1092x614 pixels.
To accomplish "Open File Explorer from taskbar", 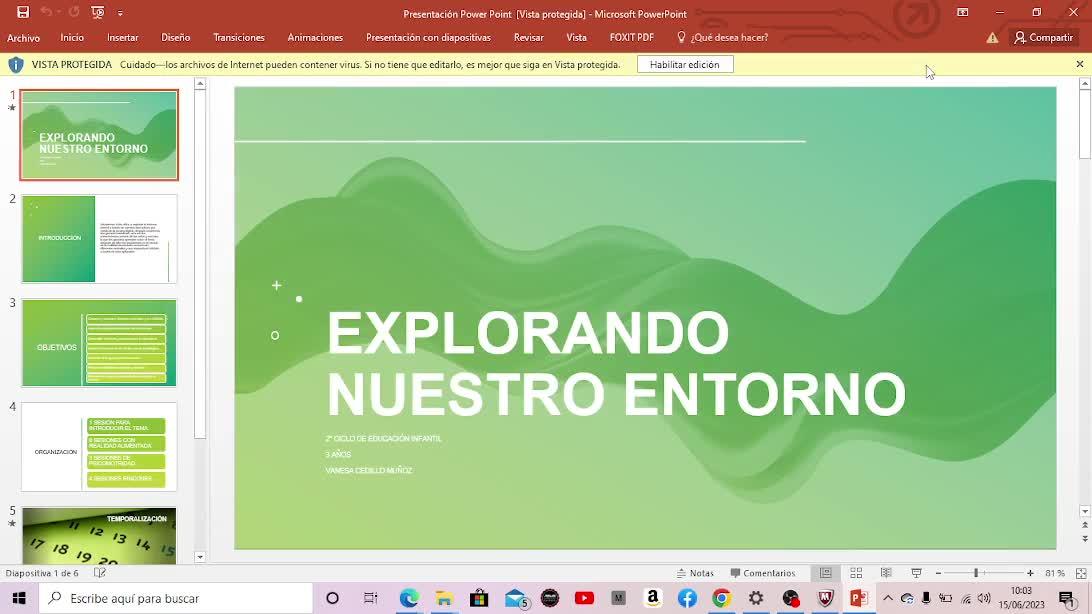I will click(x=444, y=598).
